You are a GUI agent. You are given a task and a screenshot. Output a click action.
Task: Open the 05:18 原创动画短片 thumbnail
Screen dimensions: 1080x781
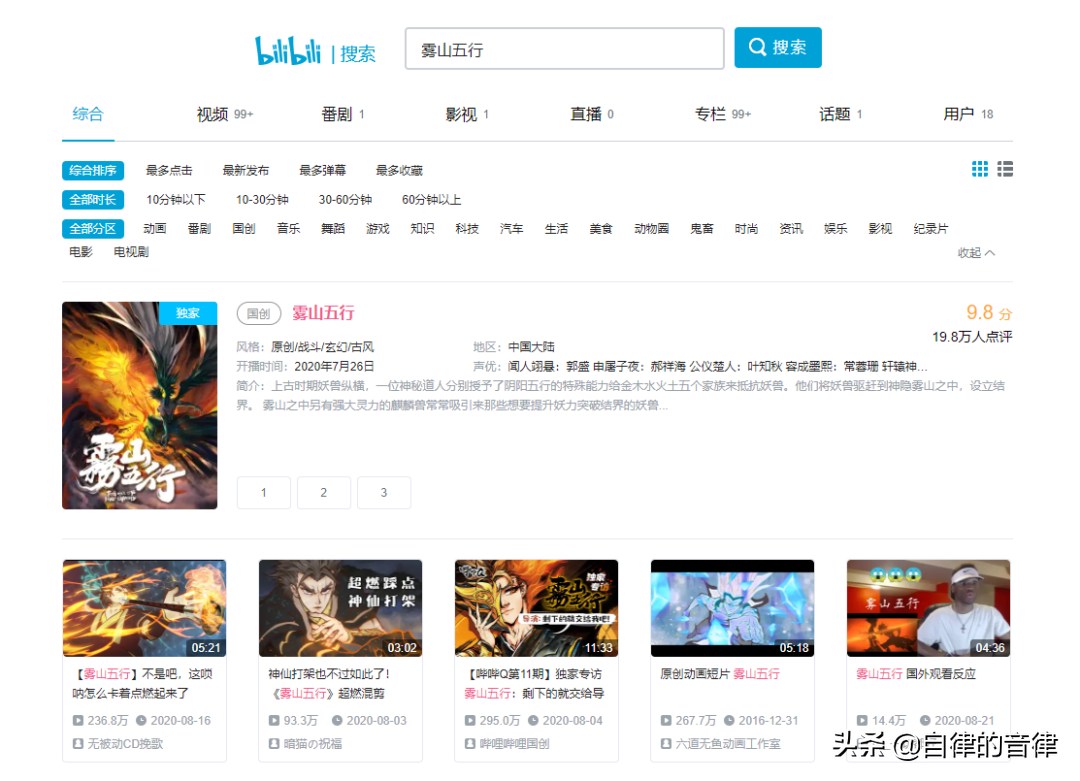[732, 608]
